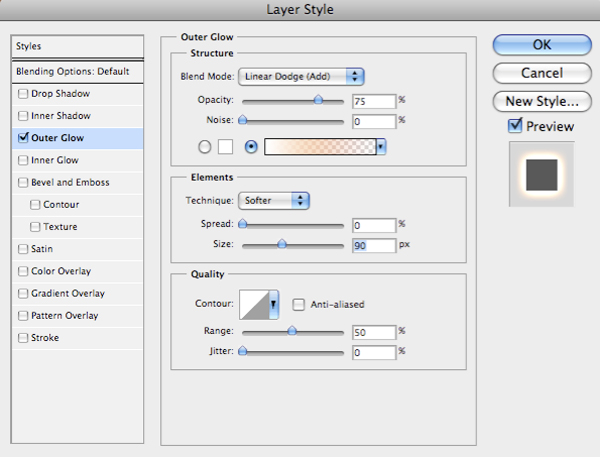This screenshot has width=600, height=457.
Task: Select the Color Overlay label
Action: tap(61, 271)
